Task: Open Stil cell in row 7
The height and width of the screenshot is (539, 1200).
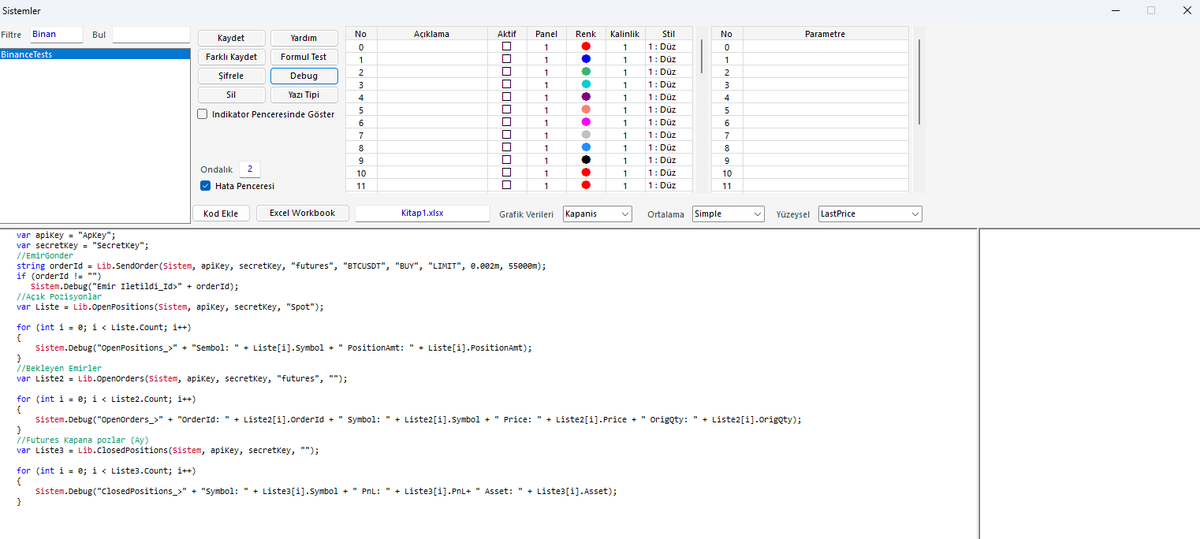Action: pos(669,135)
